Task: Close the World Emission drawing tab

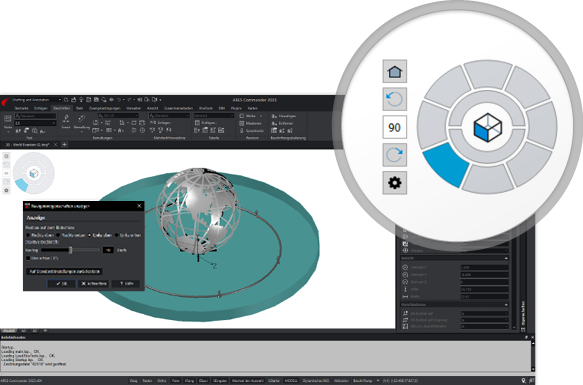Action: click(x=55, y=144)
